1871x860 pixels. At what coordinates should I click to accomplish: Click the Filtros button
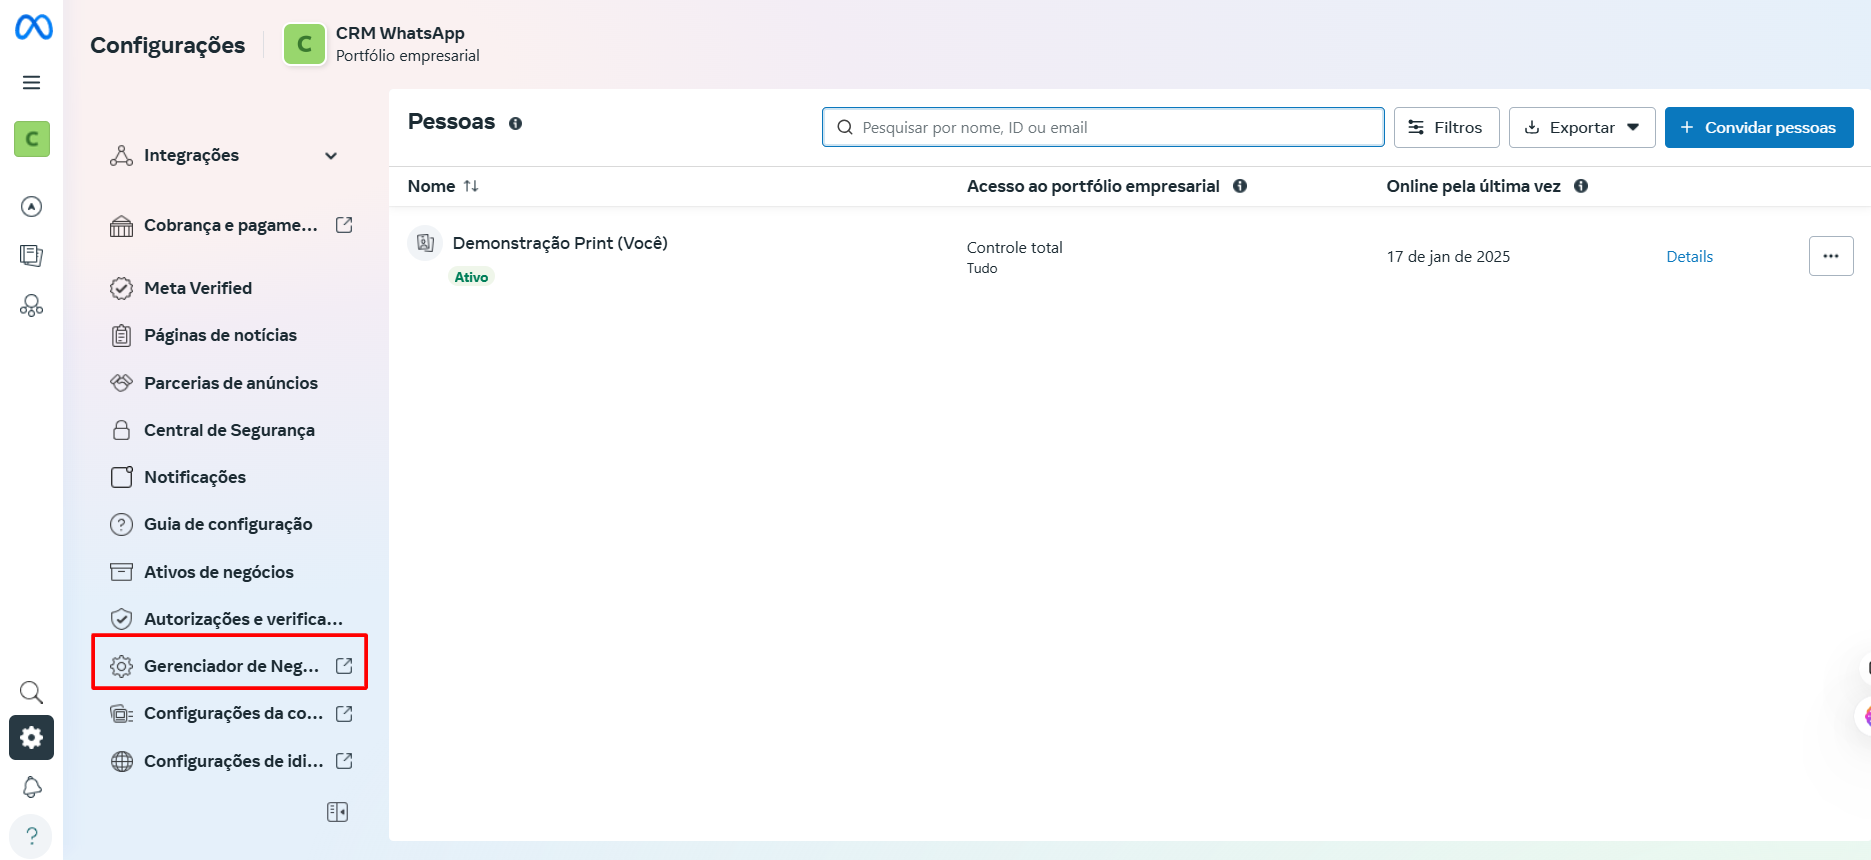pos(1446,128)
